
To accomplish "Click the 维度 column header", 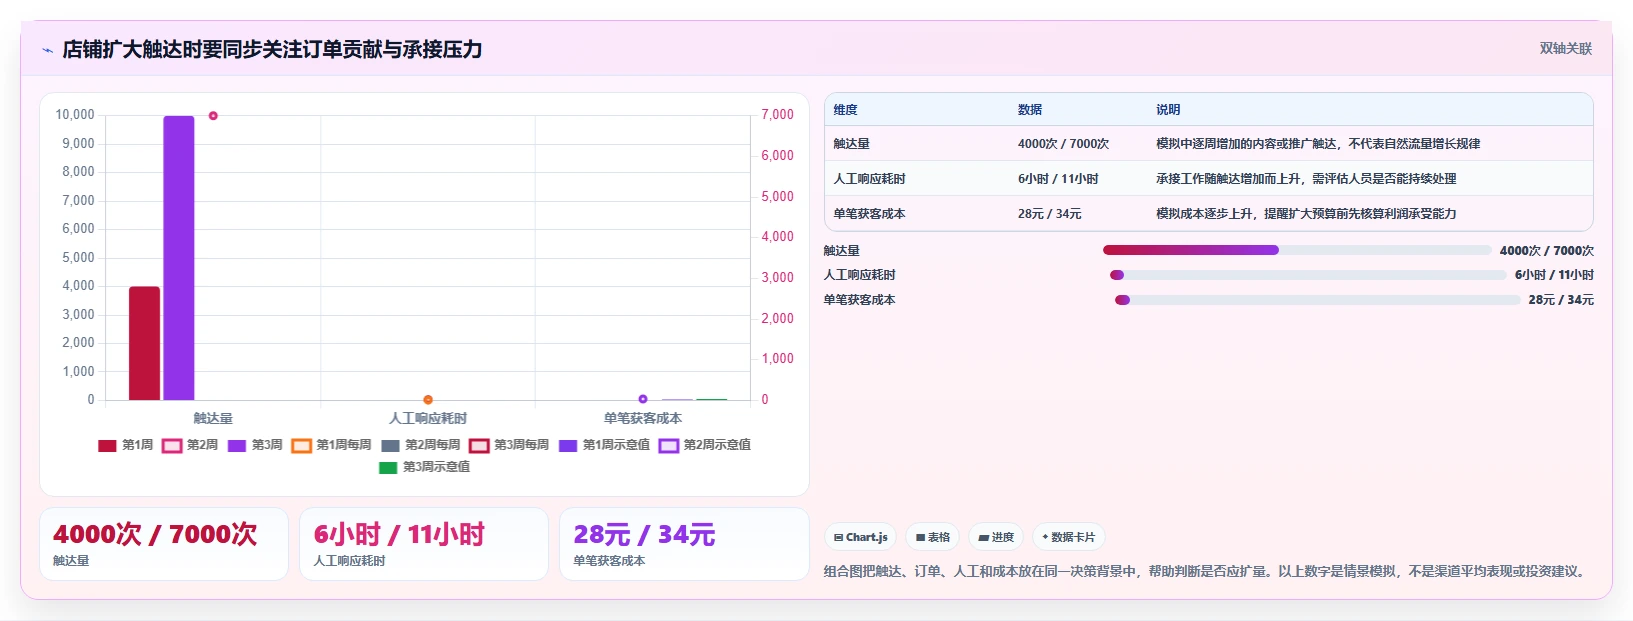I will pos(846,110).
